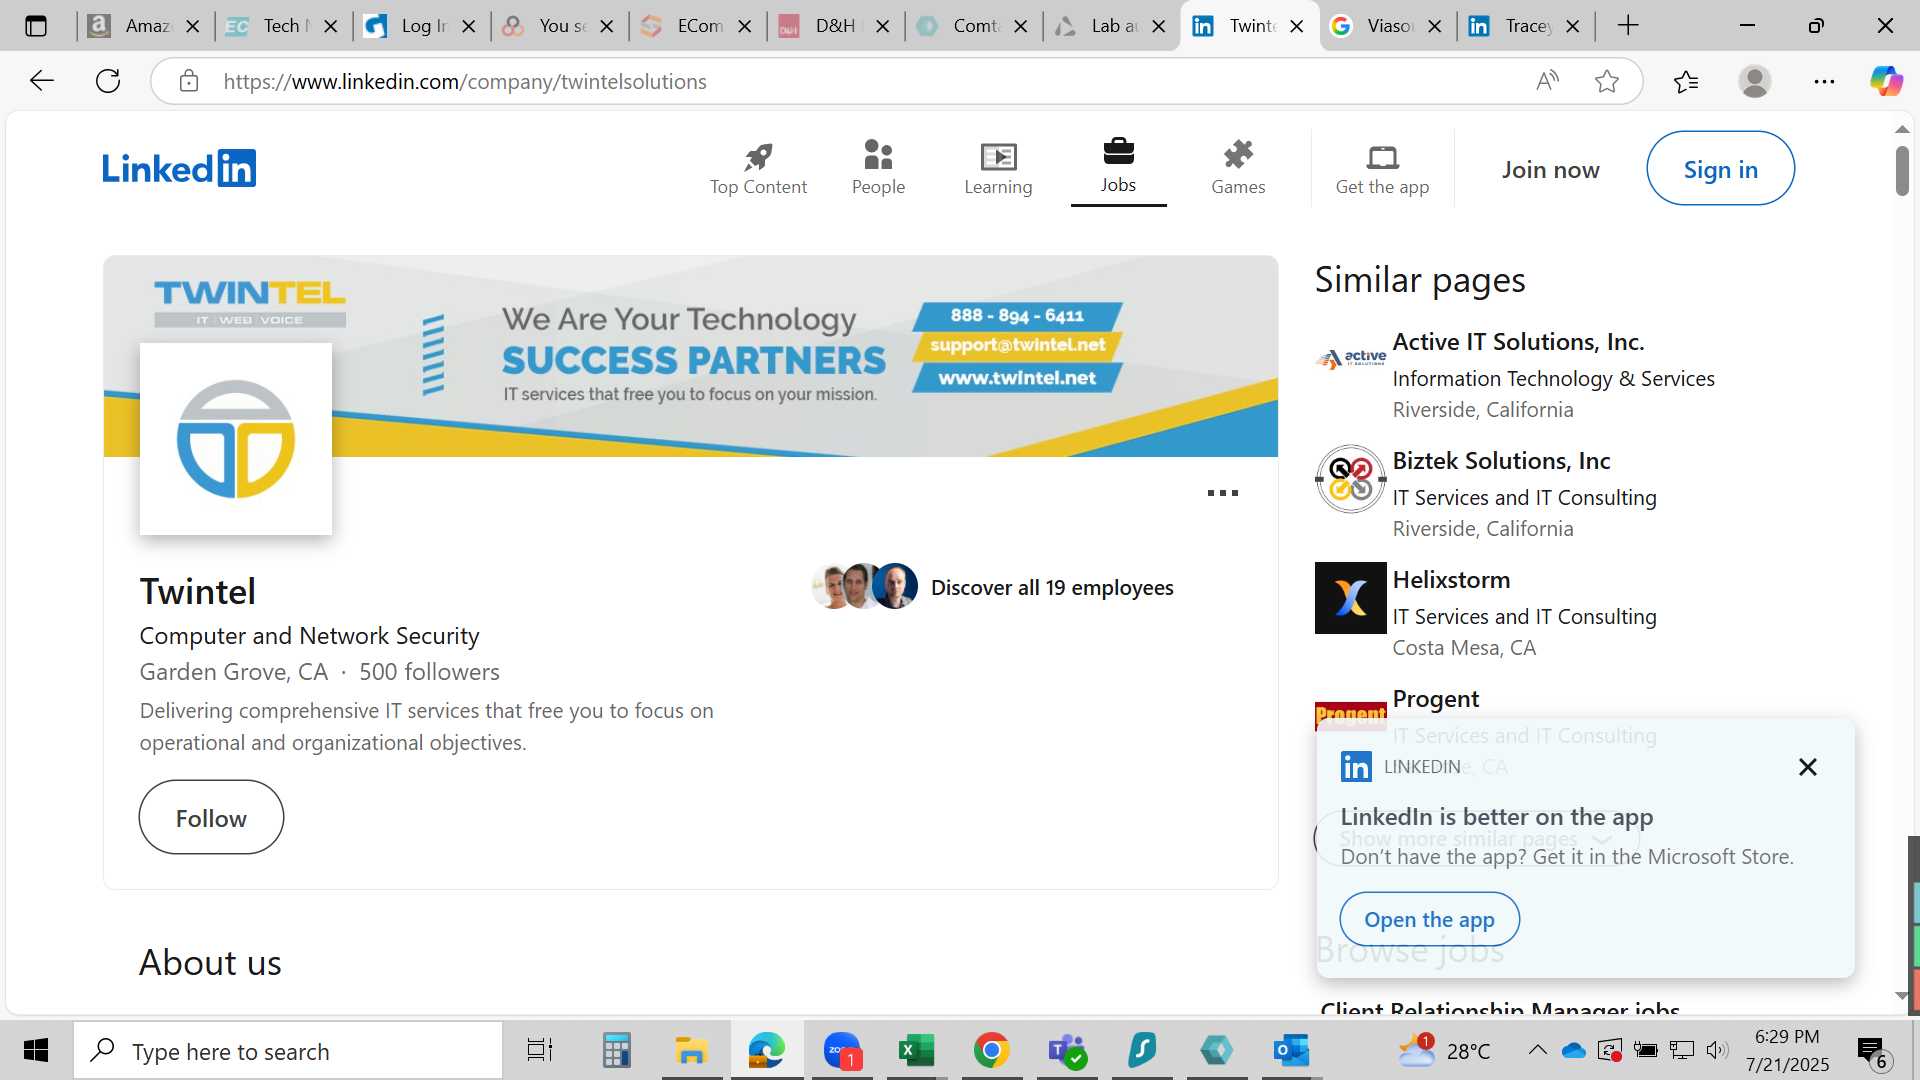View site information lock icon

189,81
